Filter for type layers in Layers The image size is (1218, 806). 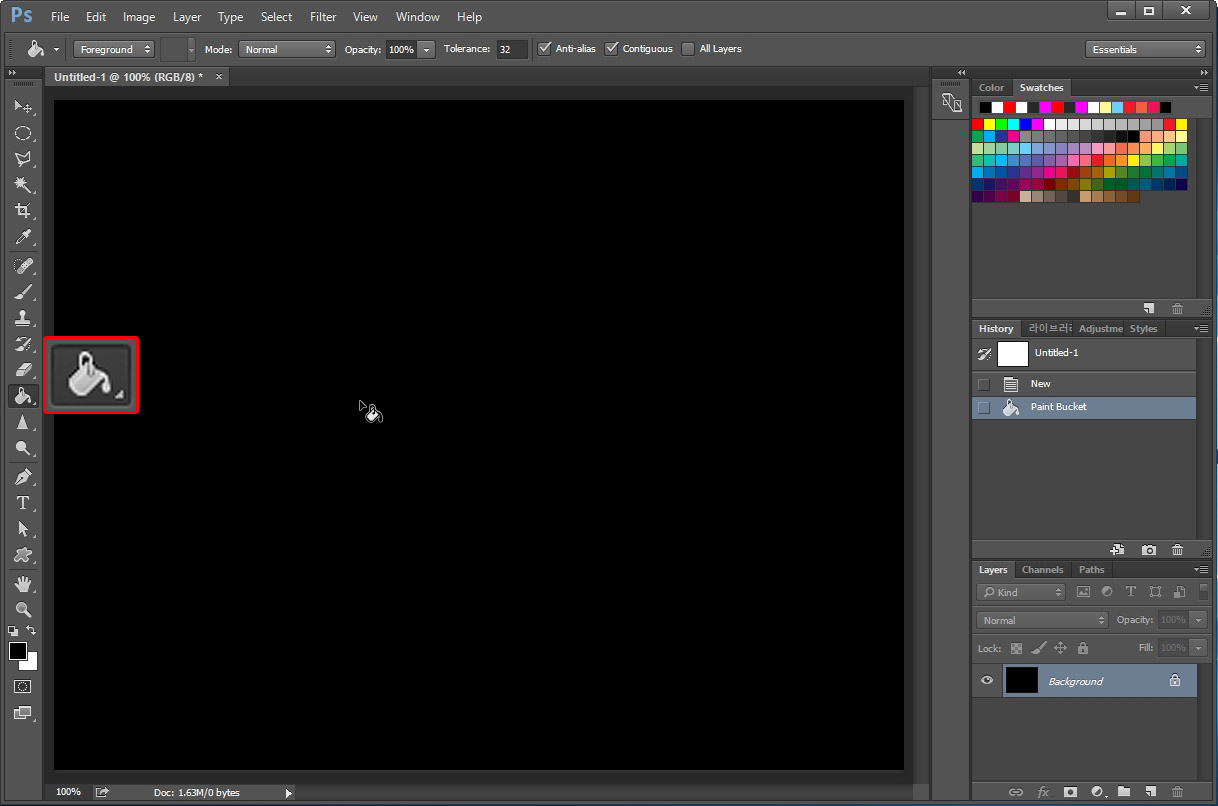coord(1131,592)
